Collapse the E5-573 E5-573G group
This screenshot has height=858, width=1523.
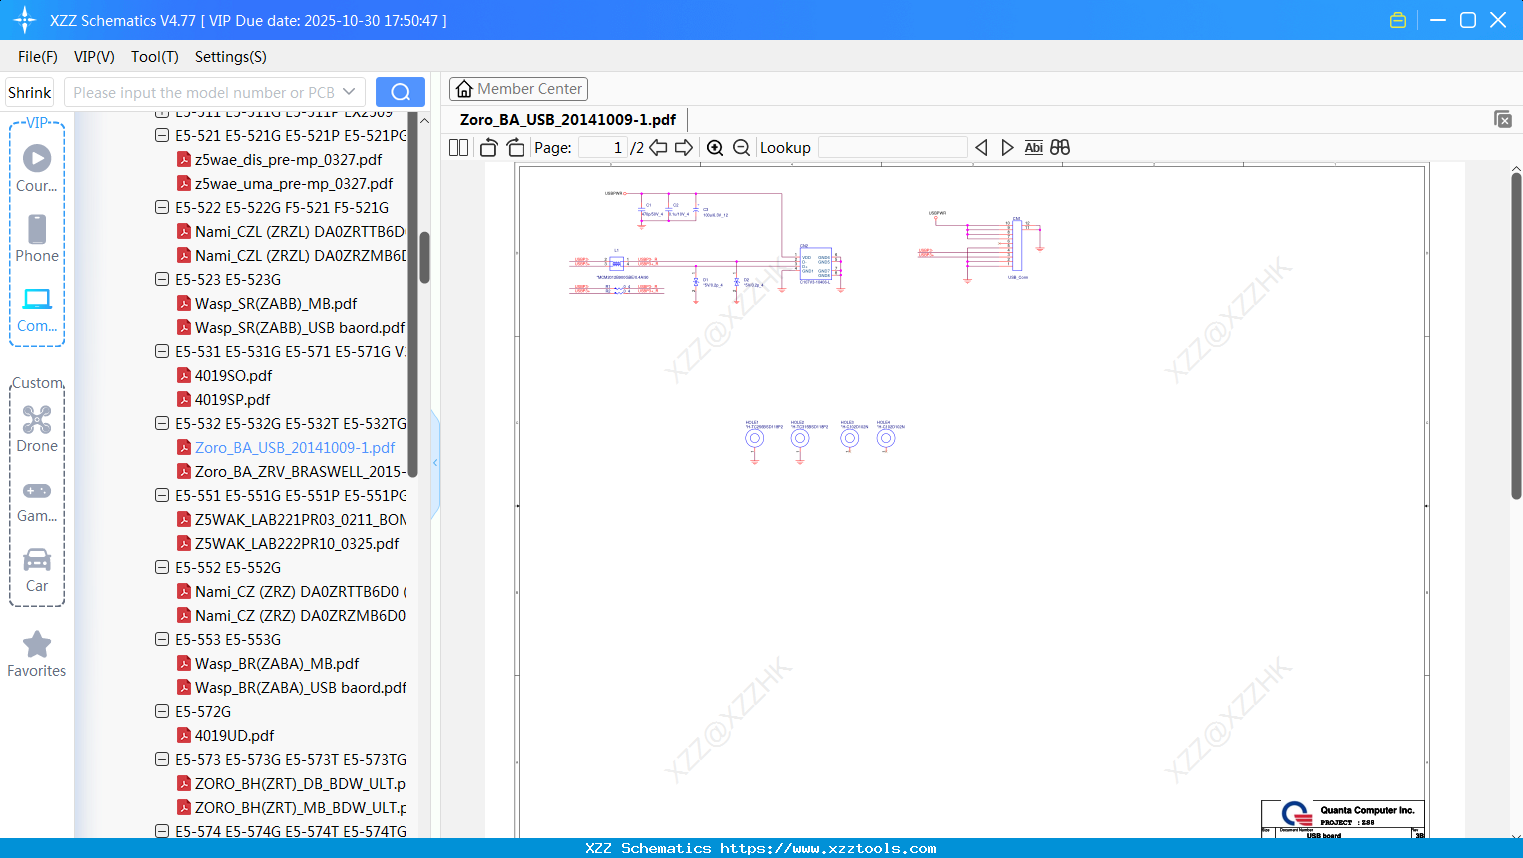pyautogui.click(x=162, y=759)
